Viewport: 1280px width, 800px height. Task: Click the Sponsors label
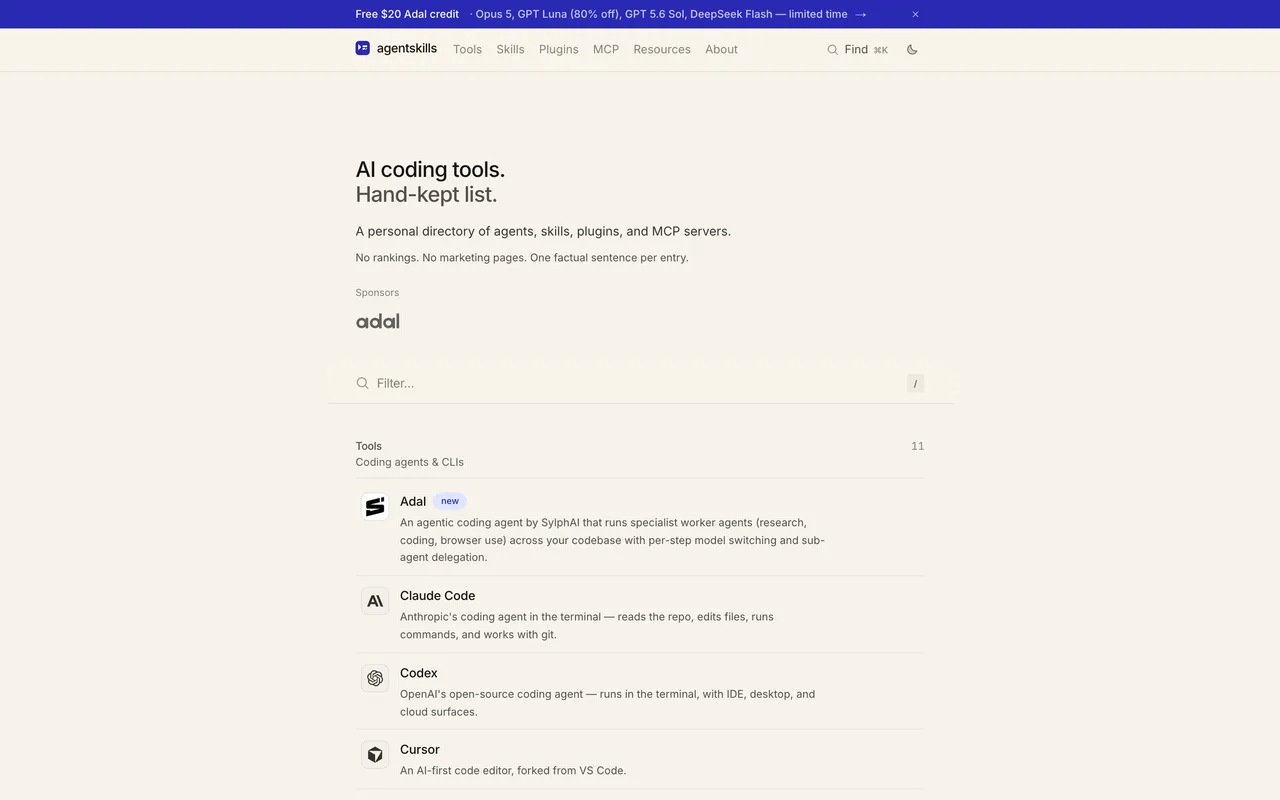pyautogui.click(x=377, y=293)
